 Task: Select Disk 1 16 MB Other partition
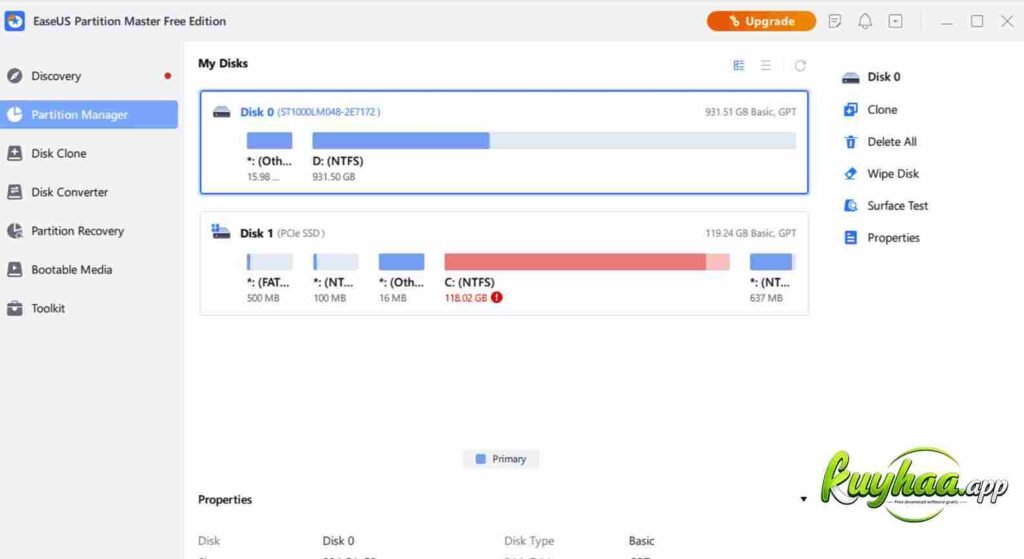pos(401,262)
